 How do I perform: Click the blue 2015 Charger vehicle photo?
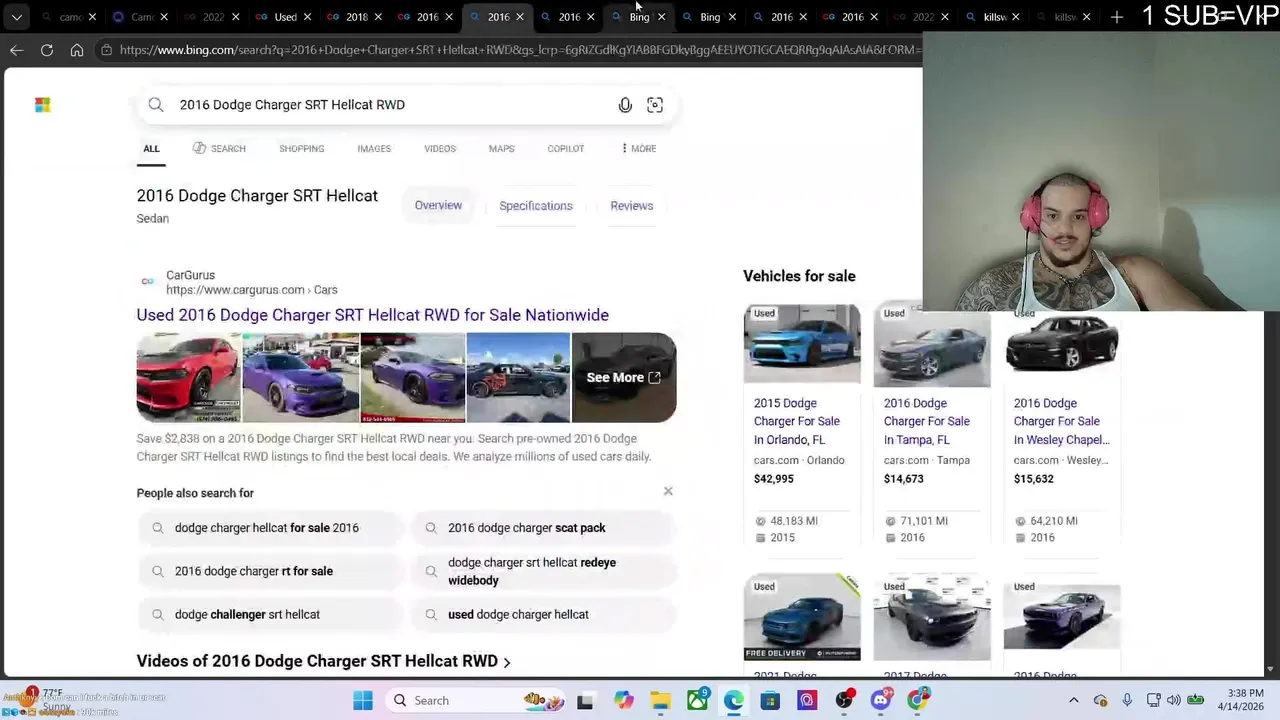click(802, 344)
